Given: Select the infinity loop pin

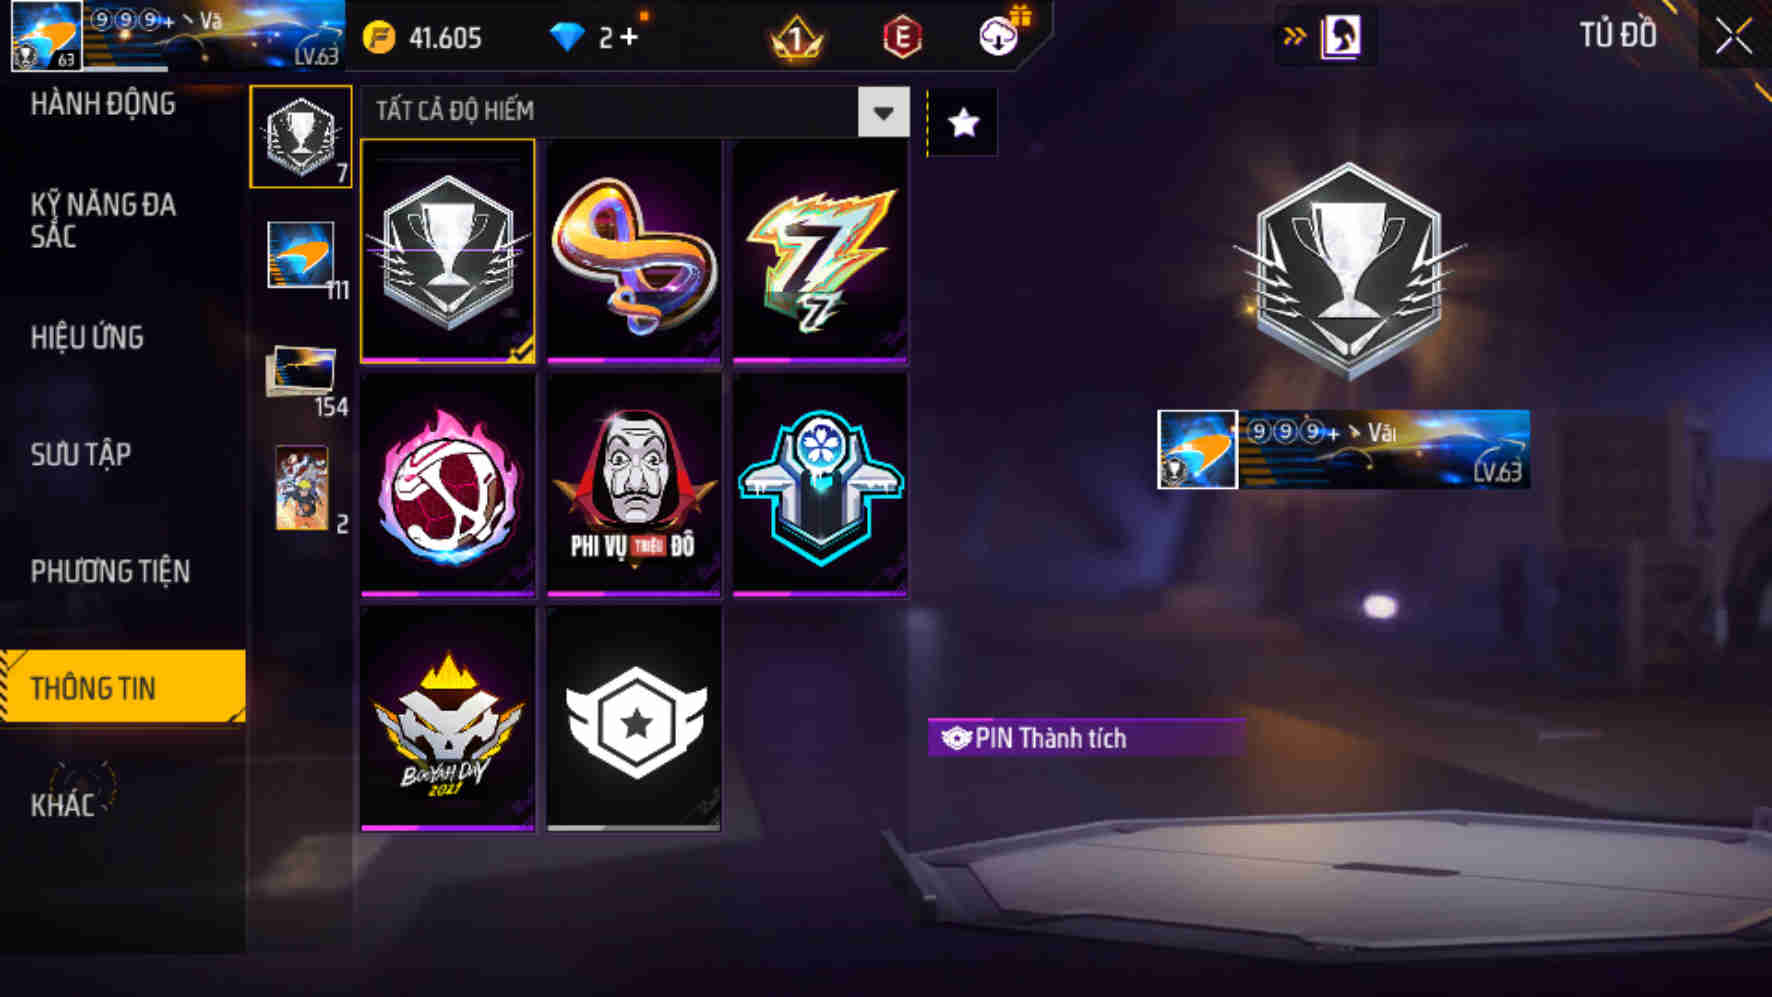Looking at the screenshot, I should point(634,251).
